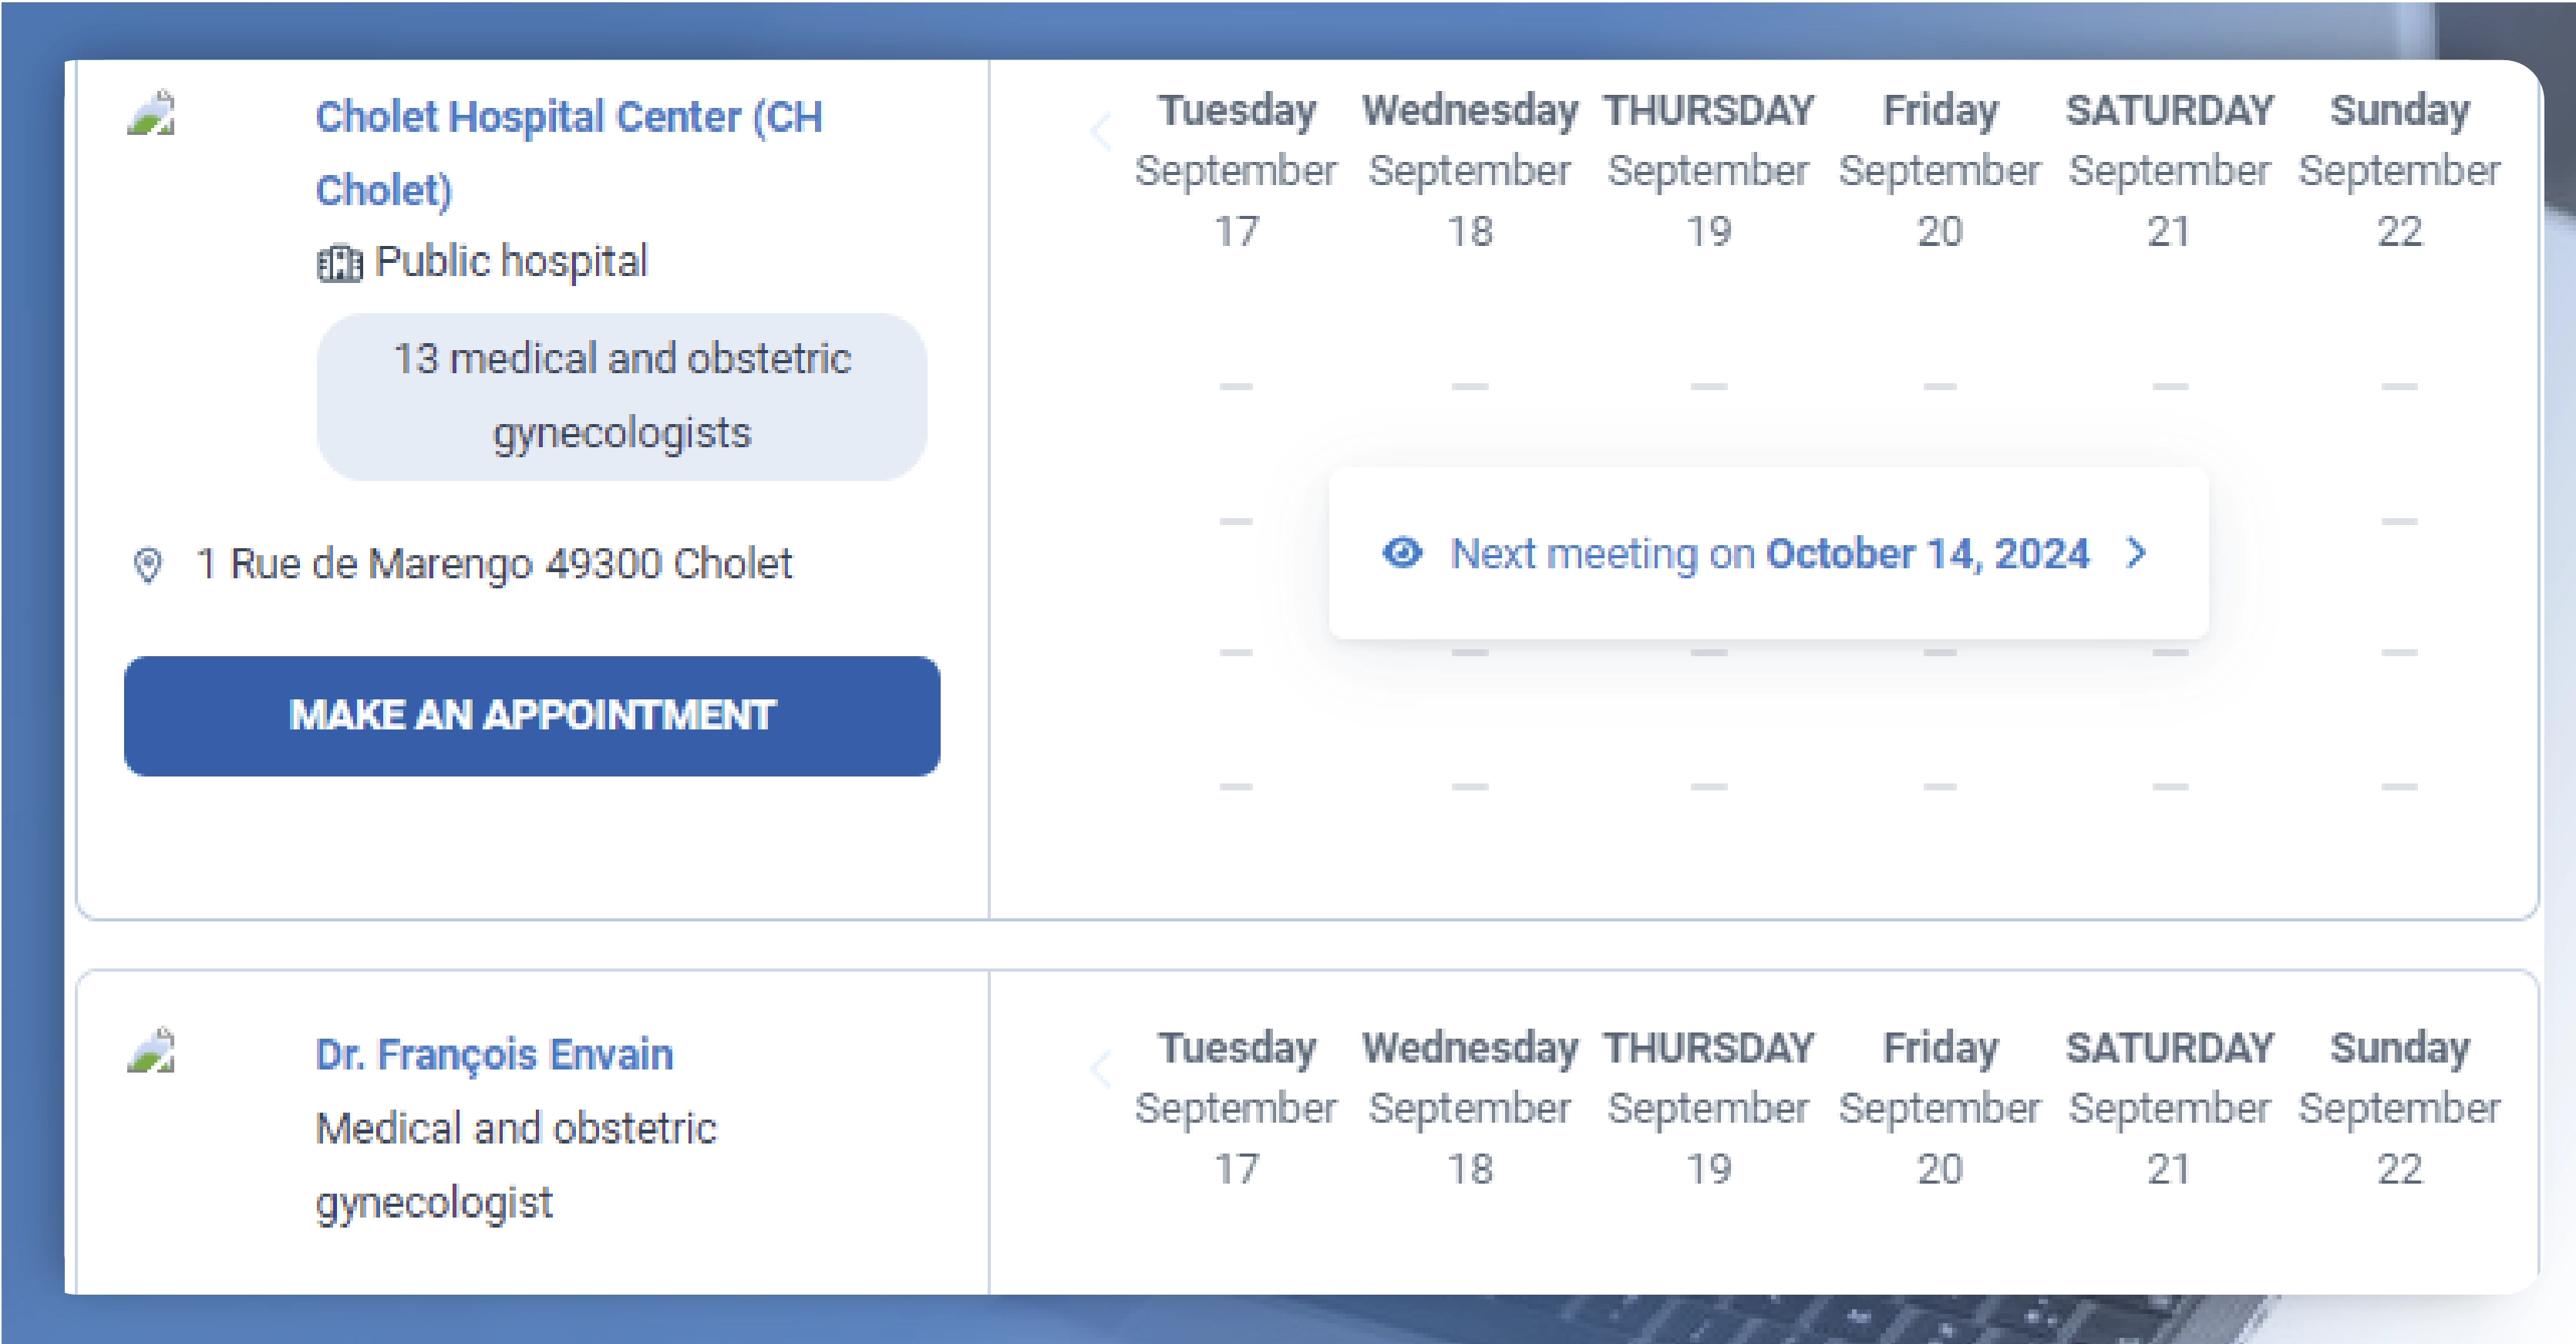Image resolution: width=2576 pixels, height=1344 pixels.
Task: Click Friday September 20 in Dr. Envain's calendar
Action: [1939, 1108]
